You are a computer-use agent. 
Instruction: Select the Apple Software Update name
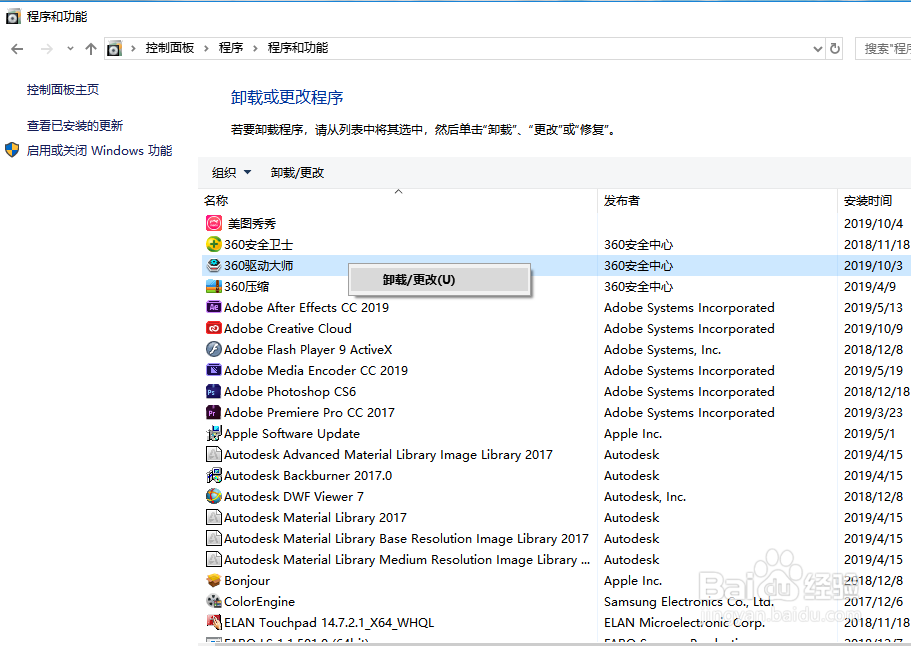pyautogui.click(x=292, y=433)
